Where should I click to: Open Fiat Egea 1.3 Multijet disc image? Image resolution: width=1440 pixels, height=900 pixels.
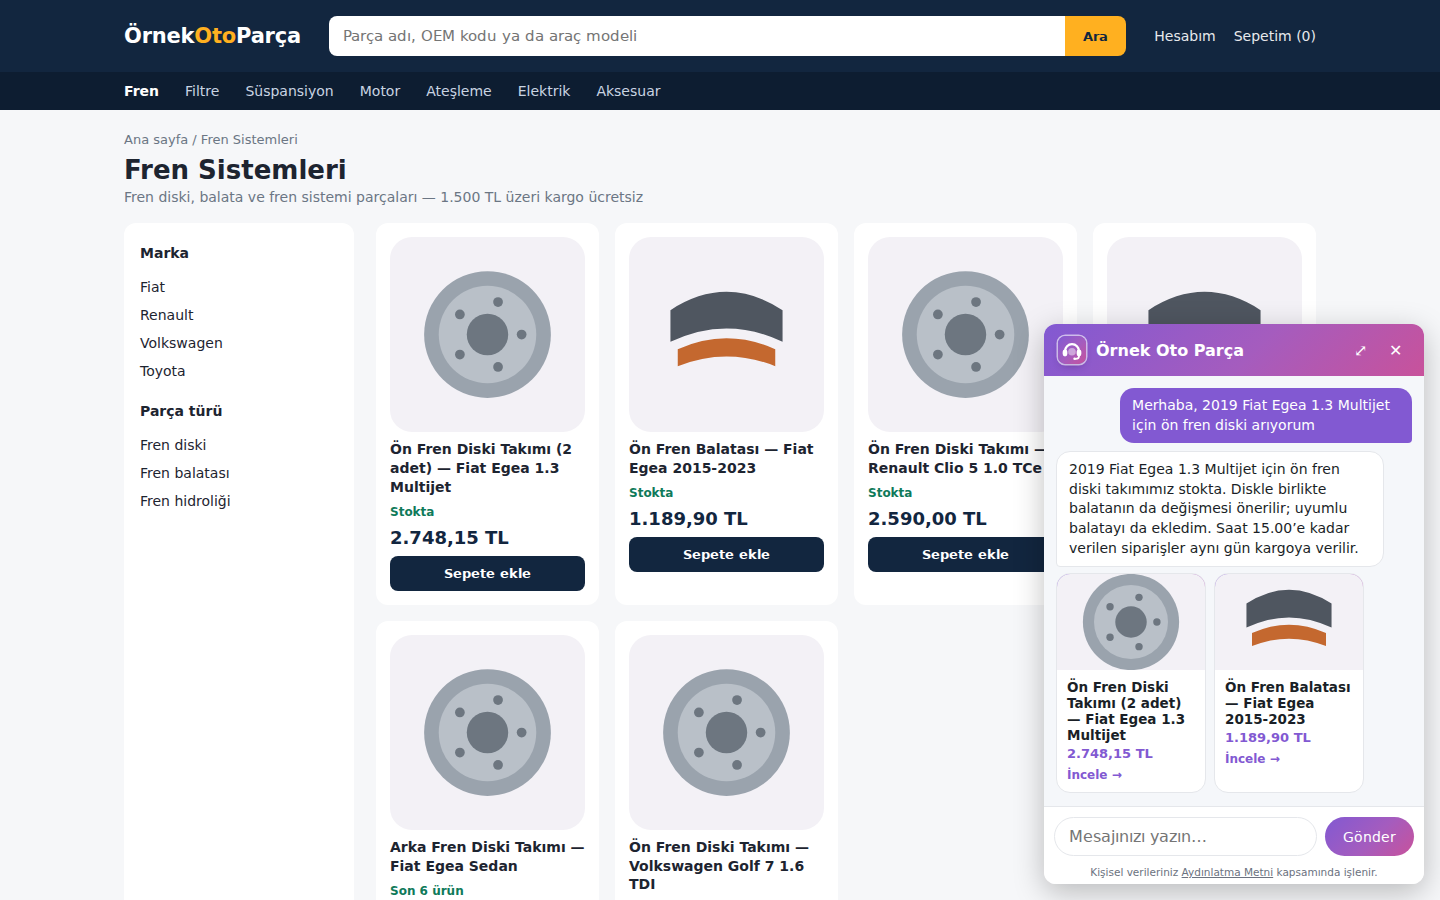(487, 334)
